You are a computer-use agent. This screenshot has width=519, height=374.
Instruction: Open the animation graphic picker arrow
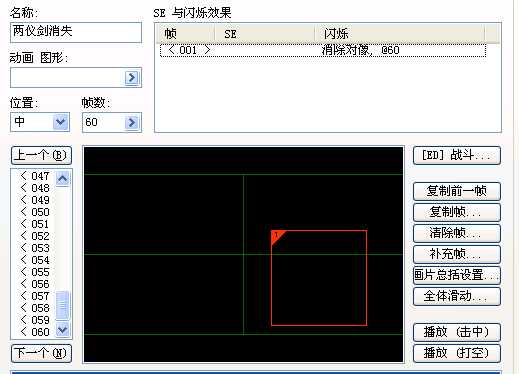tap(132, 78)
